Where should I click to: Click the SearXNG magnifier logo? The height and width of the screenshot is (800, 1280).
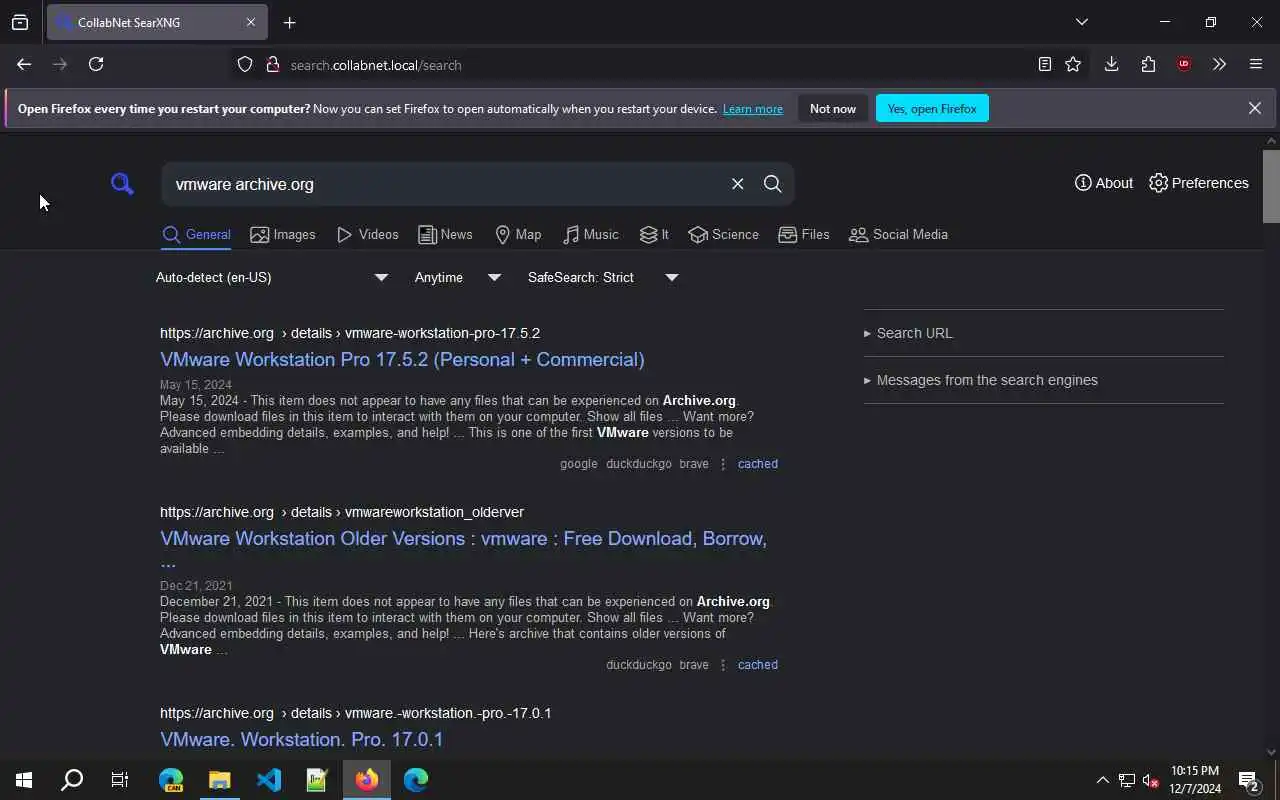[122, 184]
